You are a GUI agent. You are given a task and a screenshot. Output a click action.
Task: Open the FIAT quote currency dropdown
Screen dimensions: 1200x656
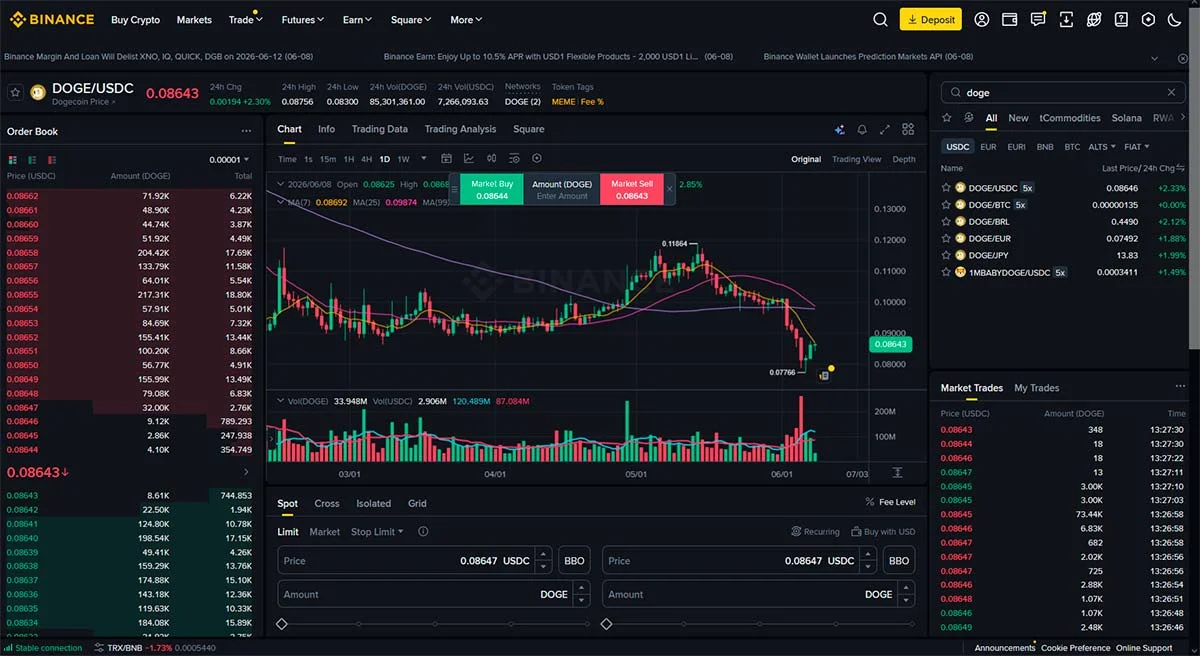(1137, 147)
